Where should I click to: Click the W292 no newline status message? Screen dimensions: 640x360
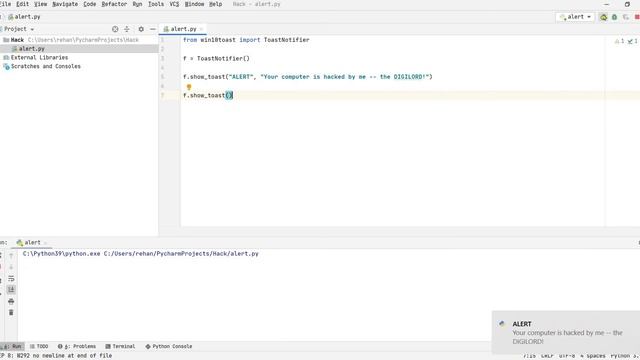pyautogui.click(x=56, y=356)
